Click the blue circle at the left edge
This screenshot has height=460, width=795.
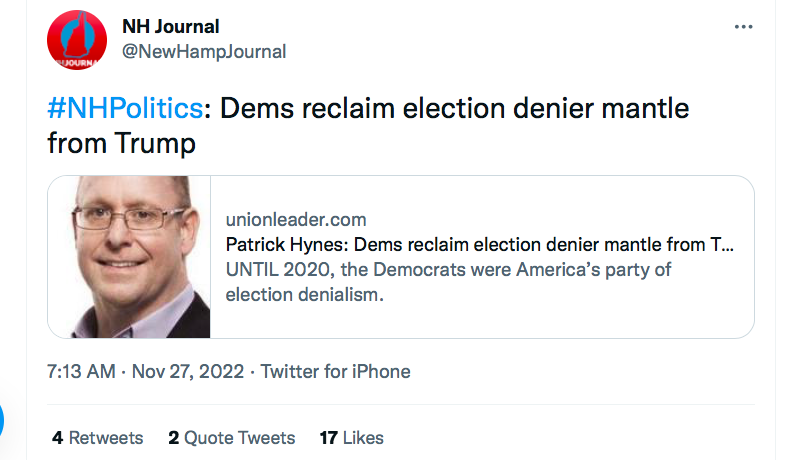pos(3,420)
